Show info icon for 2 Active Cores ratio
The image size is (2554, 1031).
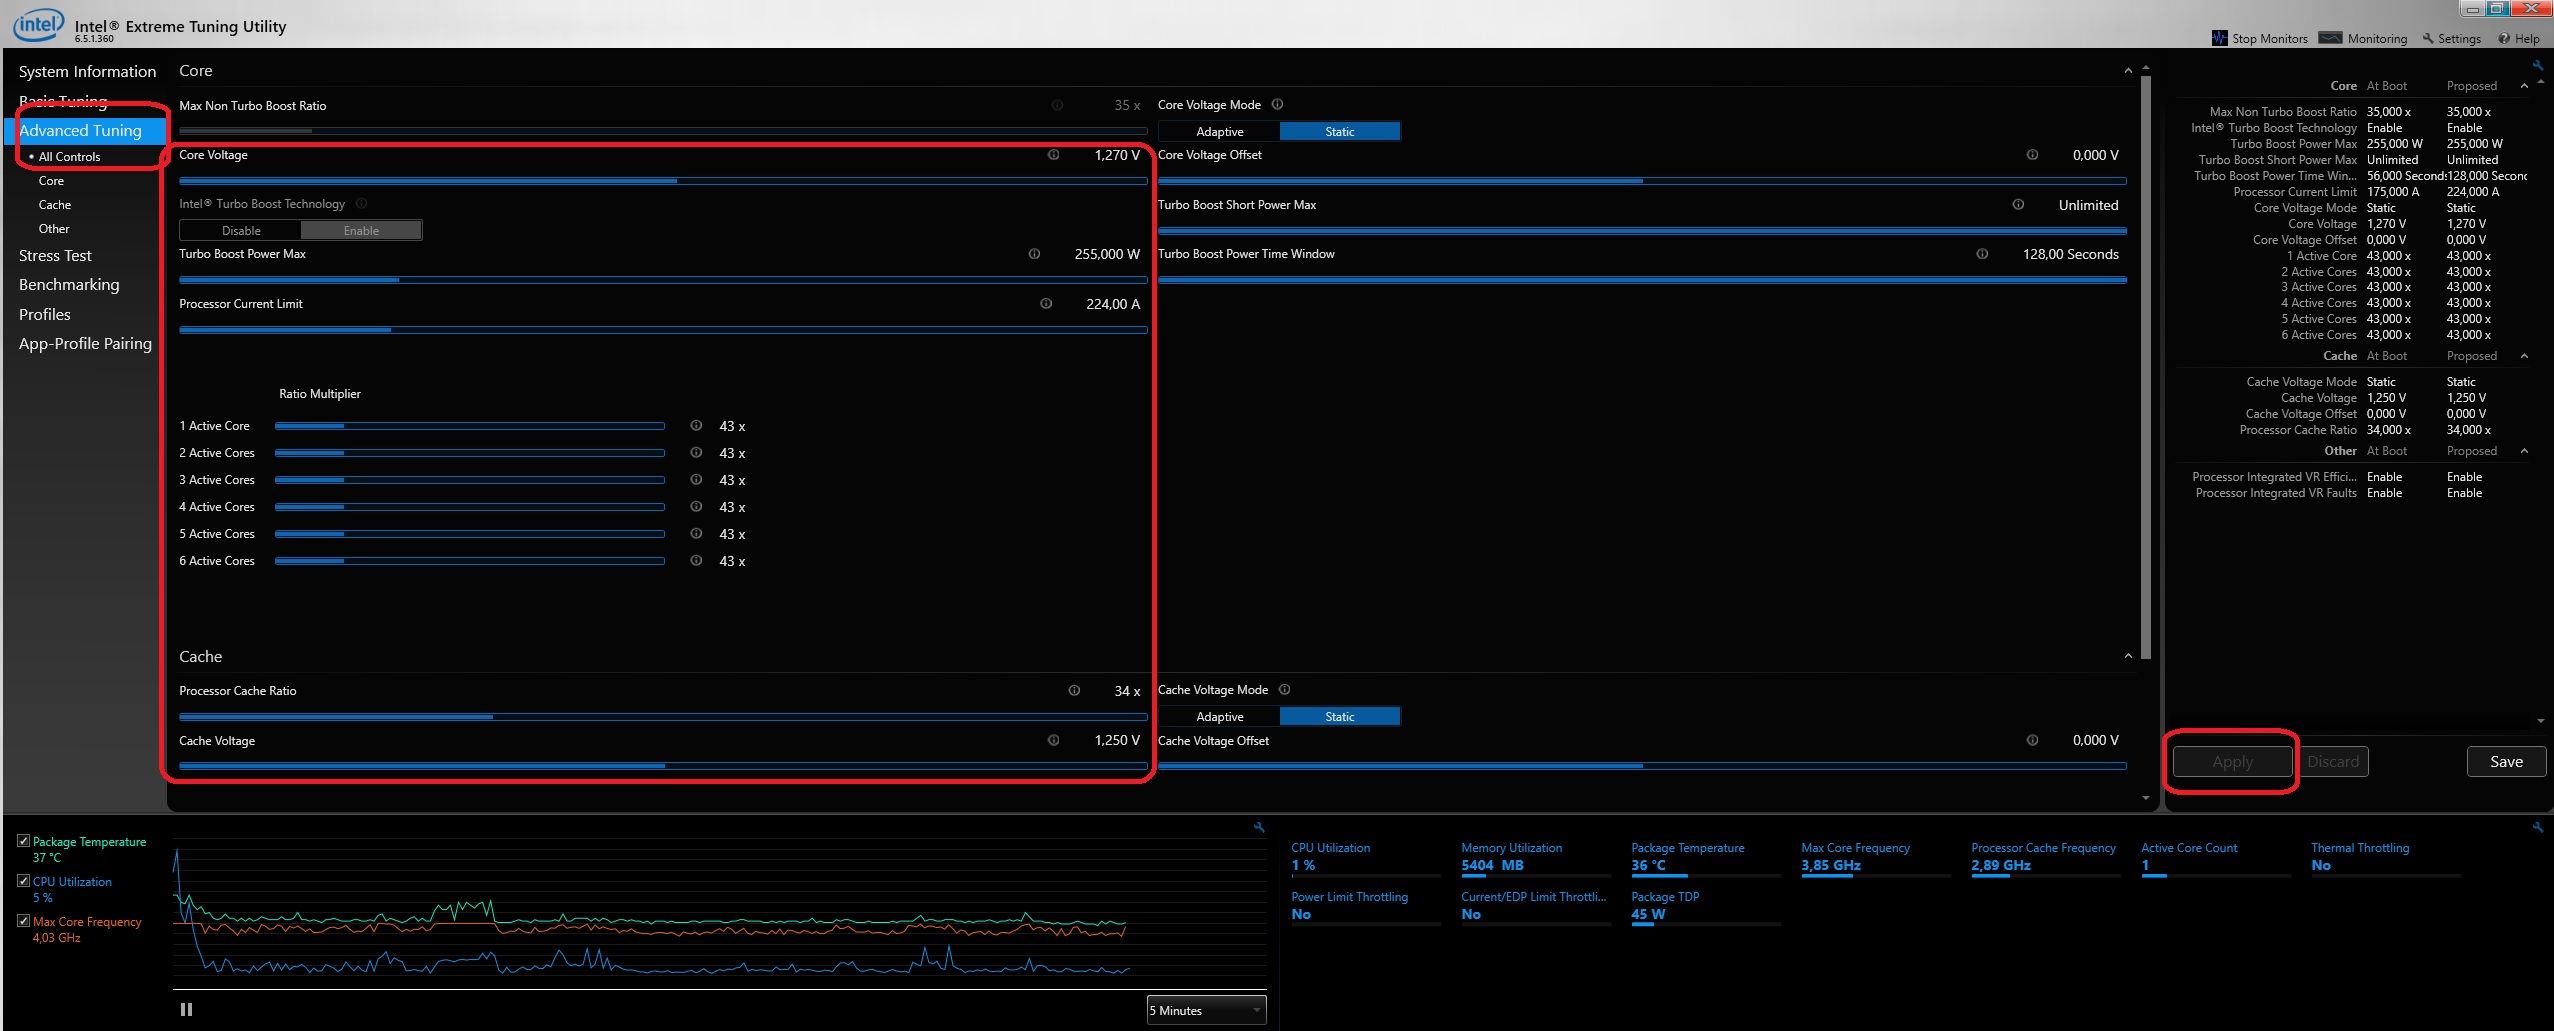[x=696, y=453]
